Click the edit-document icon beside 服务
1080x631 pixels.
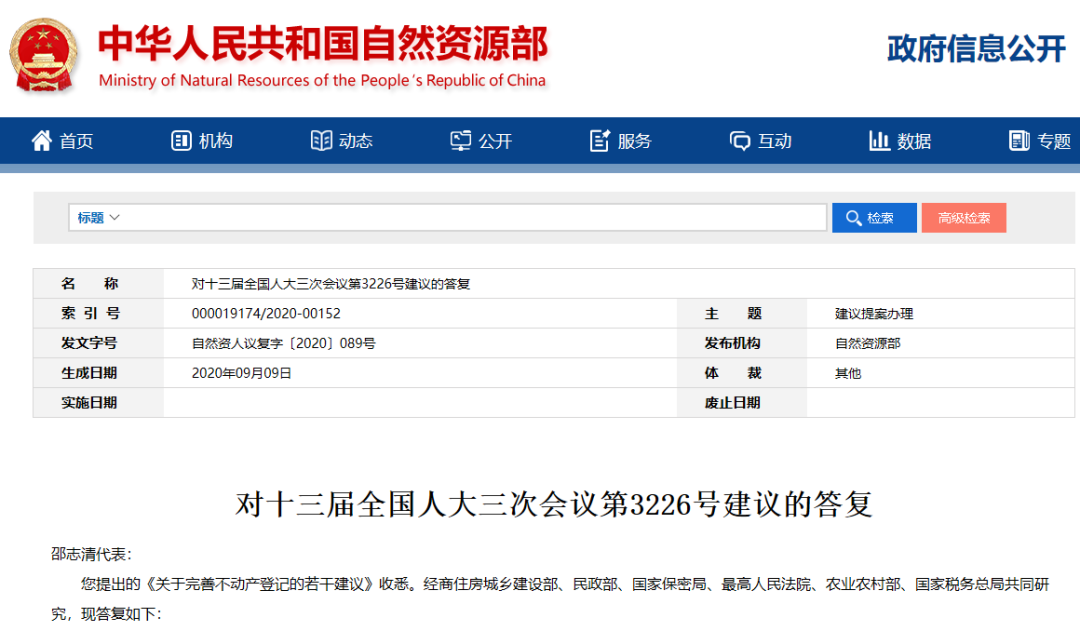coord(600,141)
